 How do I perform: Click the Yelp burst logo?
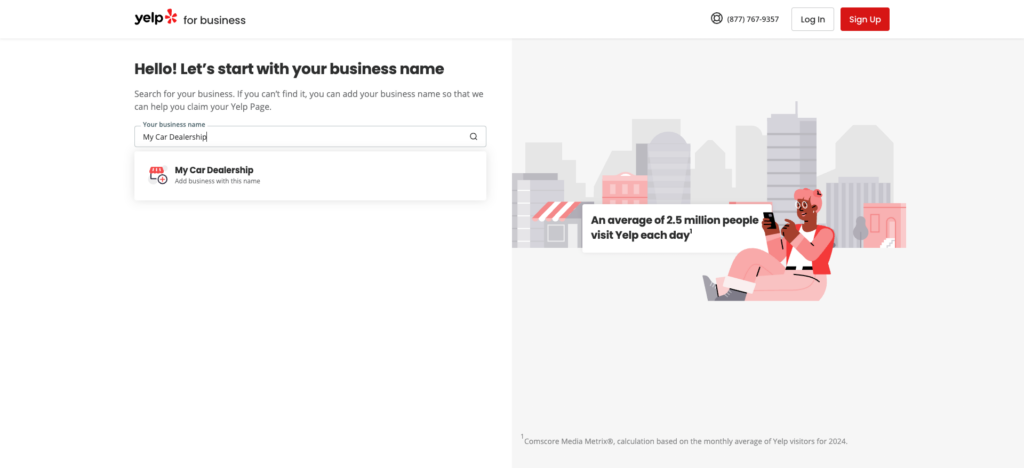click(x=170, y=17)
